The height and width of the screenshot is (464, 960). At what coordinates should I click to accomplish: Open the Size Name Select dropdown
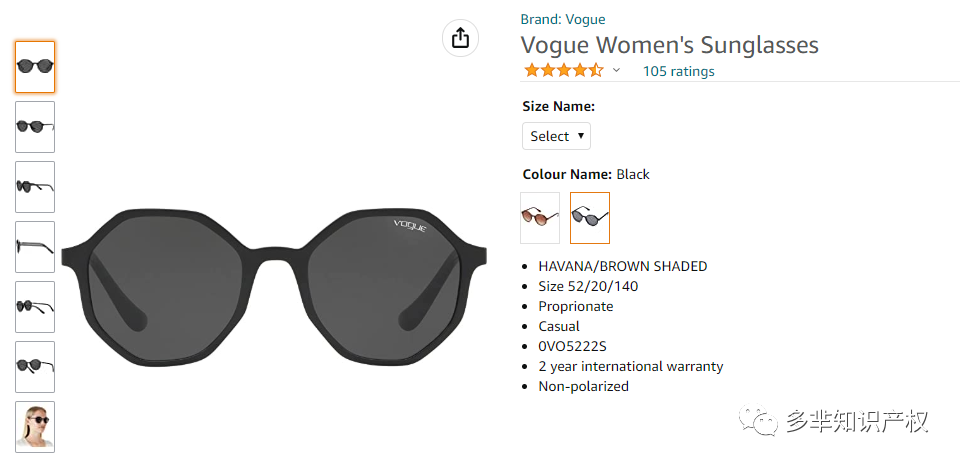(556, 136)
